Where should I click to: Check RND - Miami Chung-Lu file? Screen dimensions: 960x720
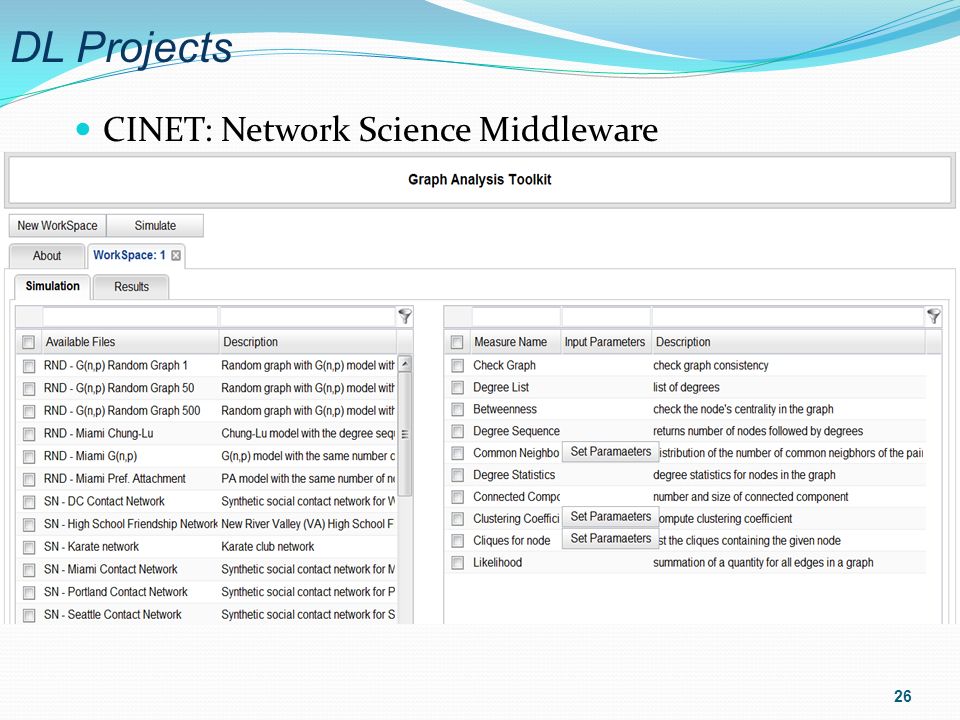(29, 434)
